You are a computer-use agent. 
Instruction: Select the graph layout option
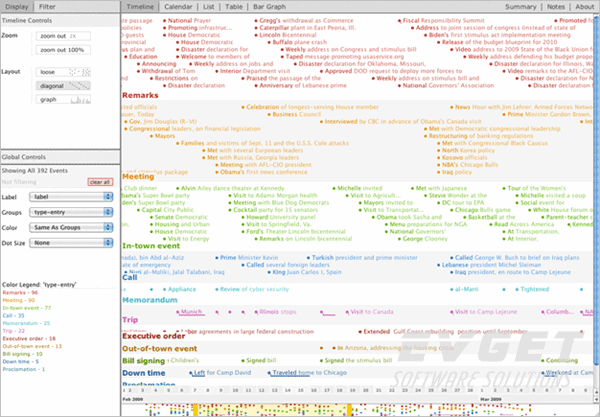point(63,99)
